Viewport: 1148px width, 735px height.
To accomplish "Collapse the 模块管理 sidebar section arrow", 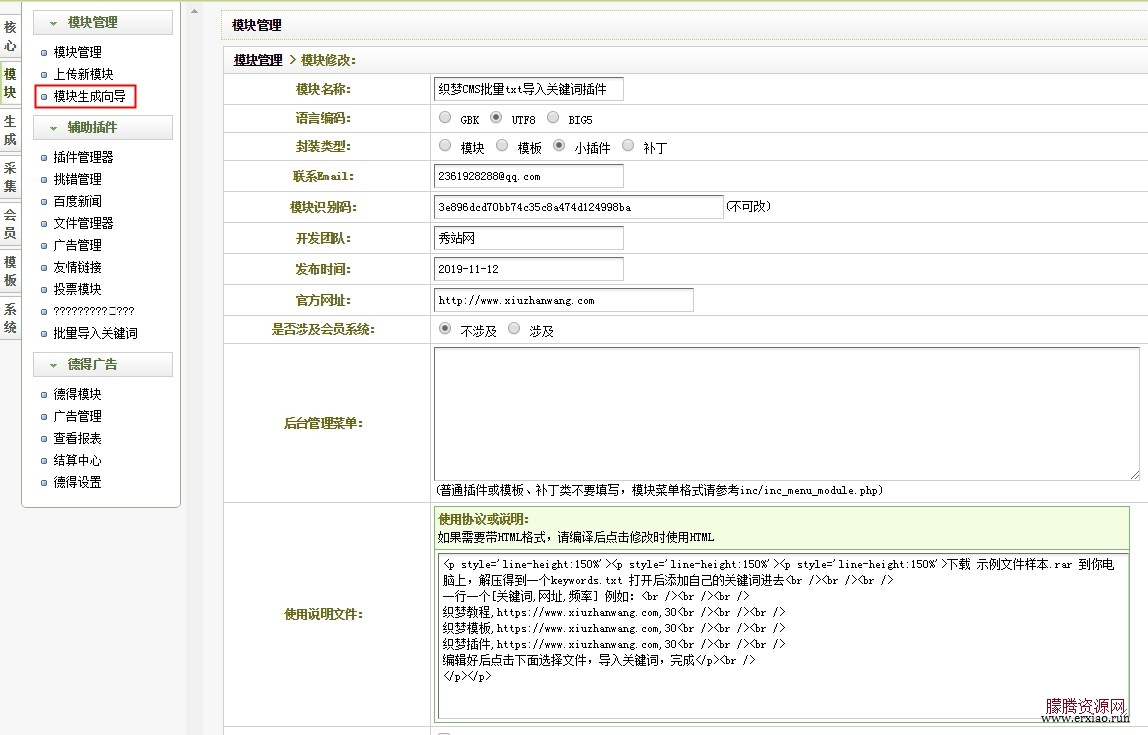I will point(53,23).
